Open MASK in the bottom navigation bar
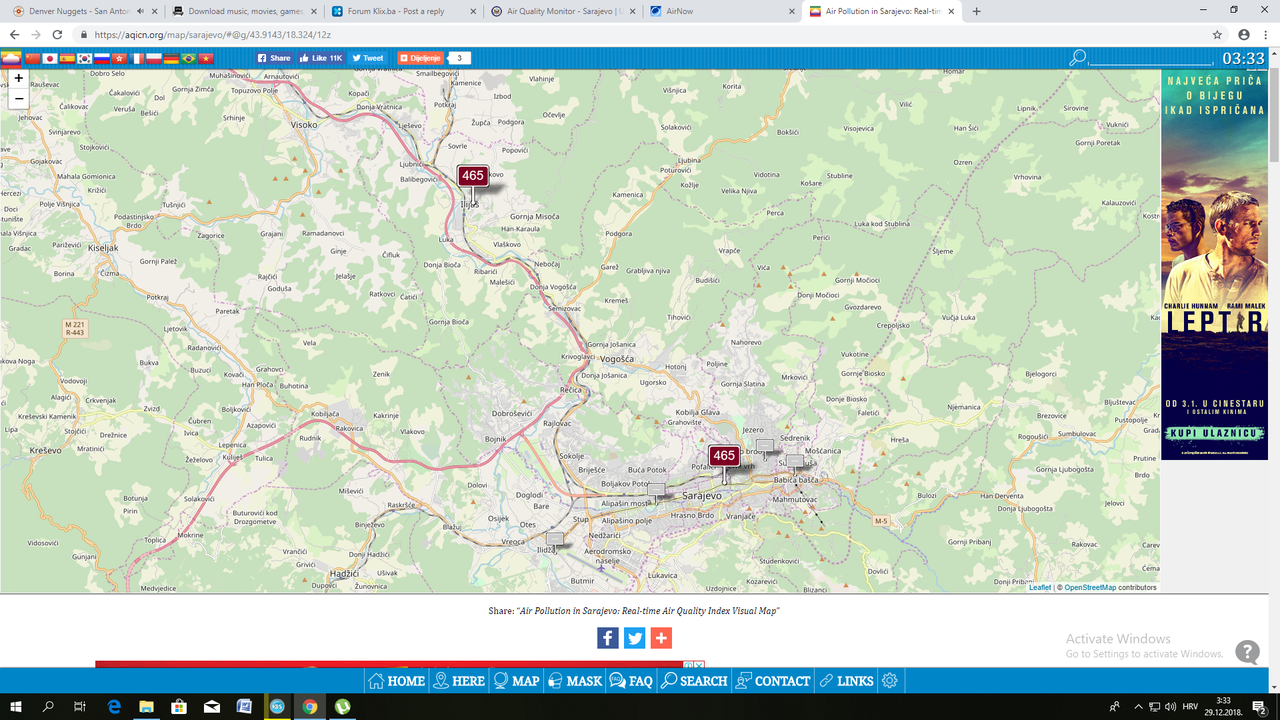Screen dimensions: 1280x720 point(574,681)
